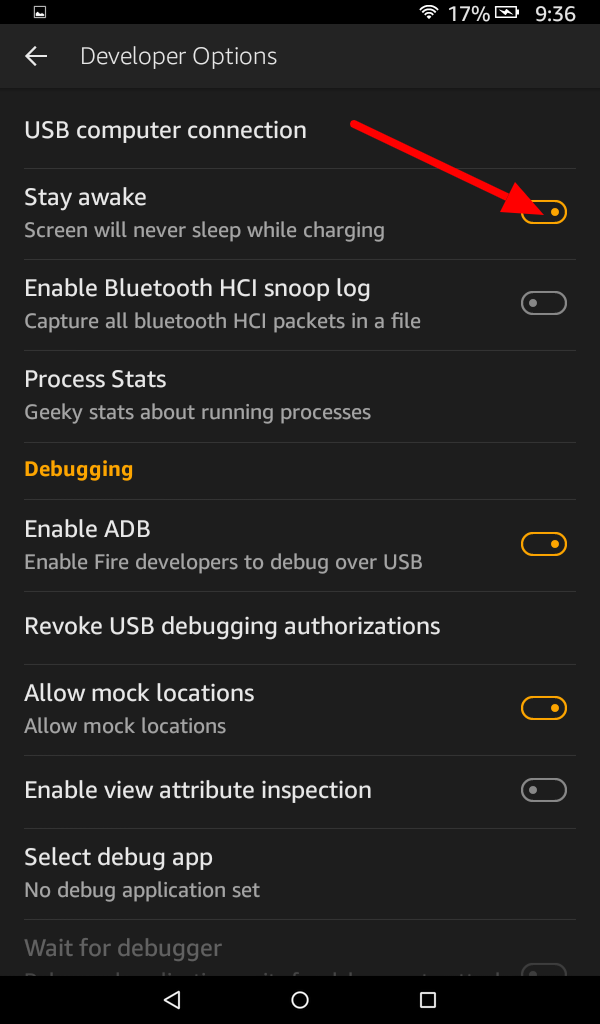Tap the Wait for debugger option
600x1024 pixels.
123,948
